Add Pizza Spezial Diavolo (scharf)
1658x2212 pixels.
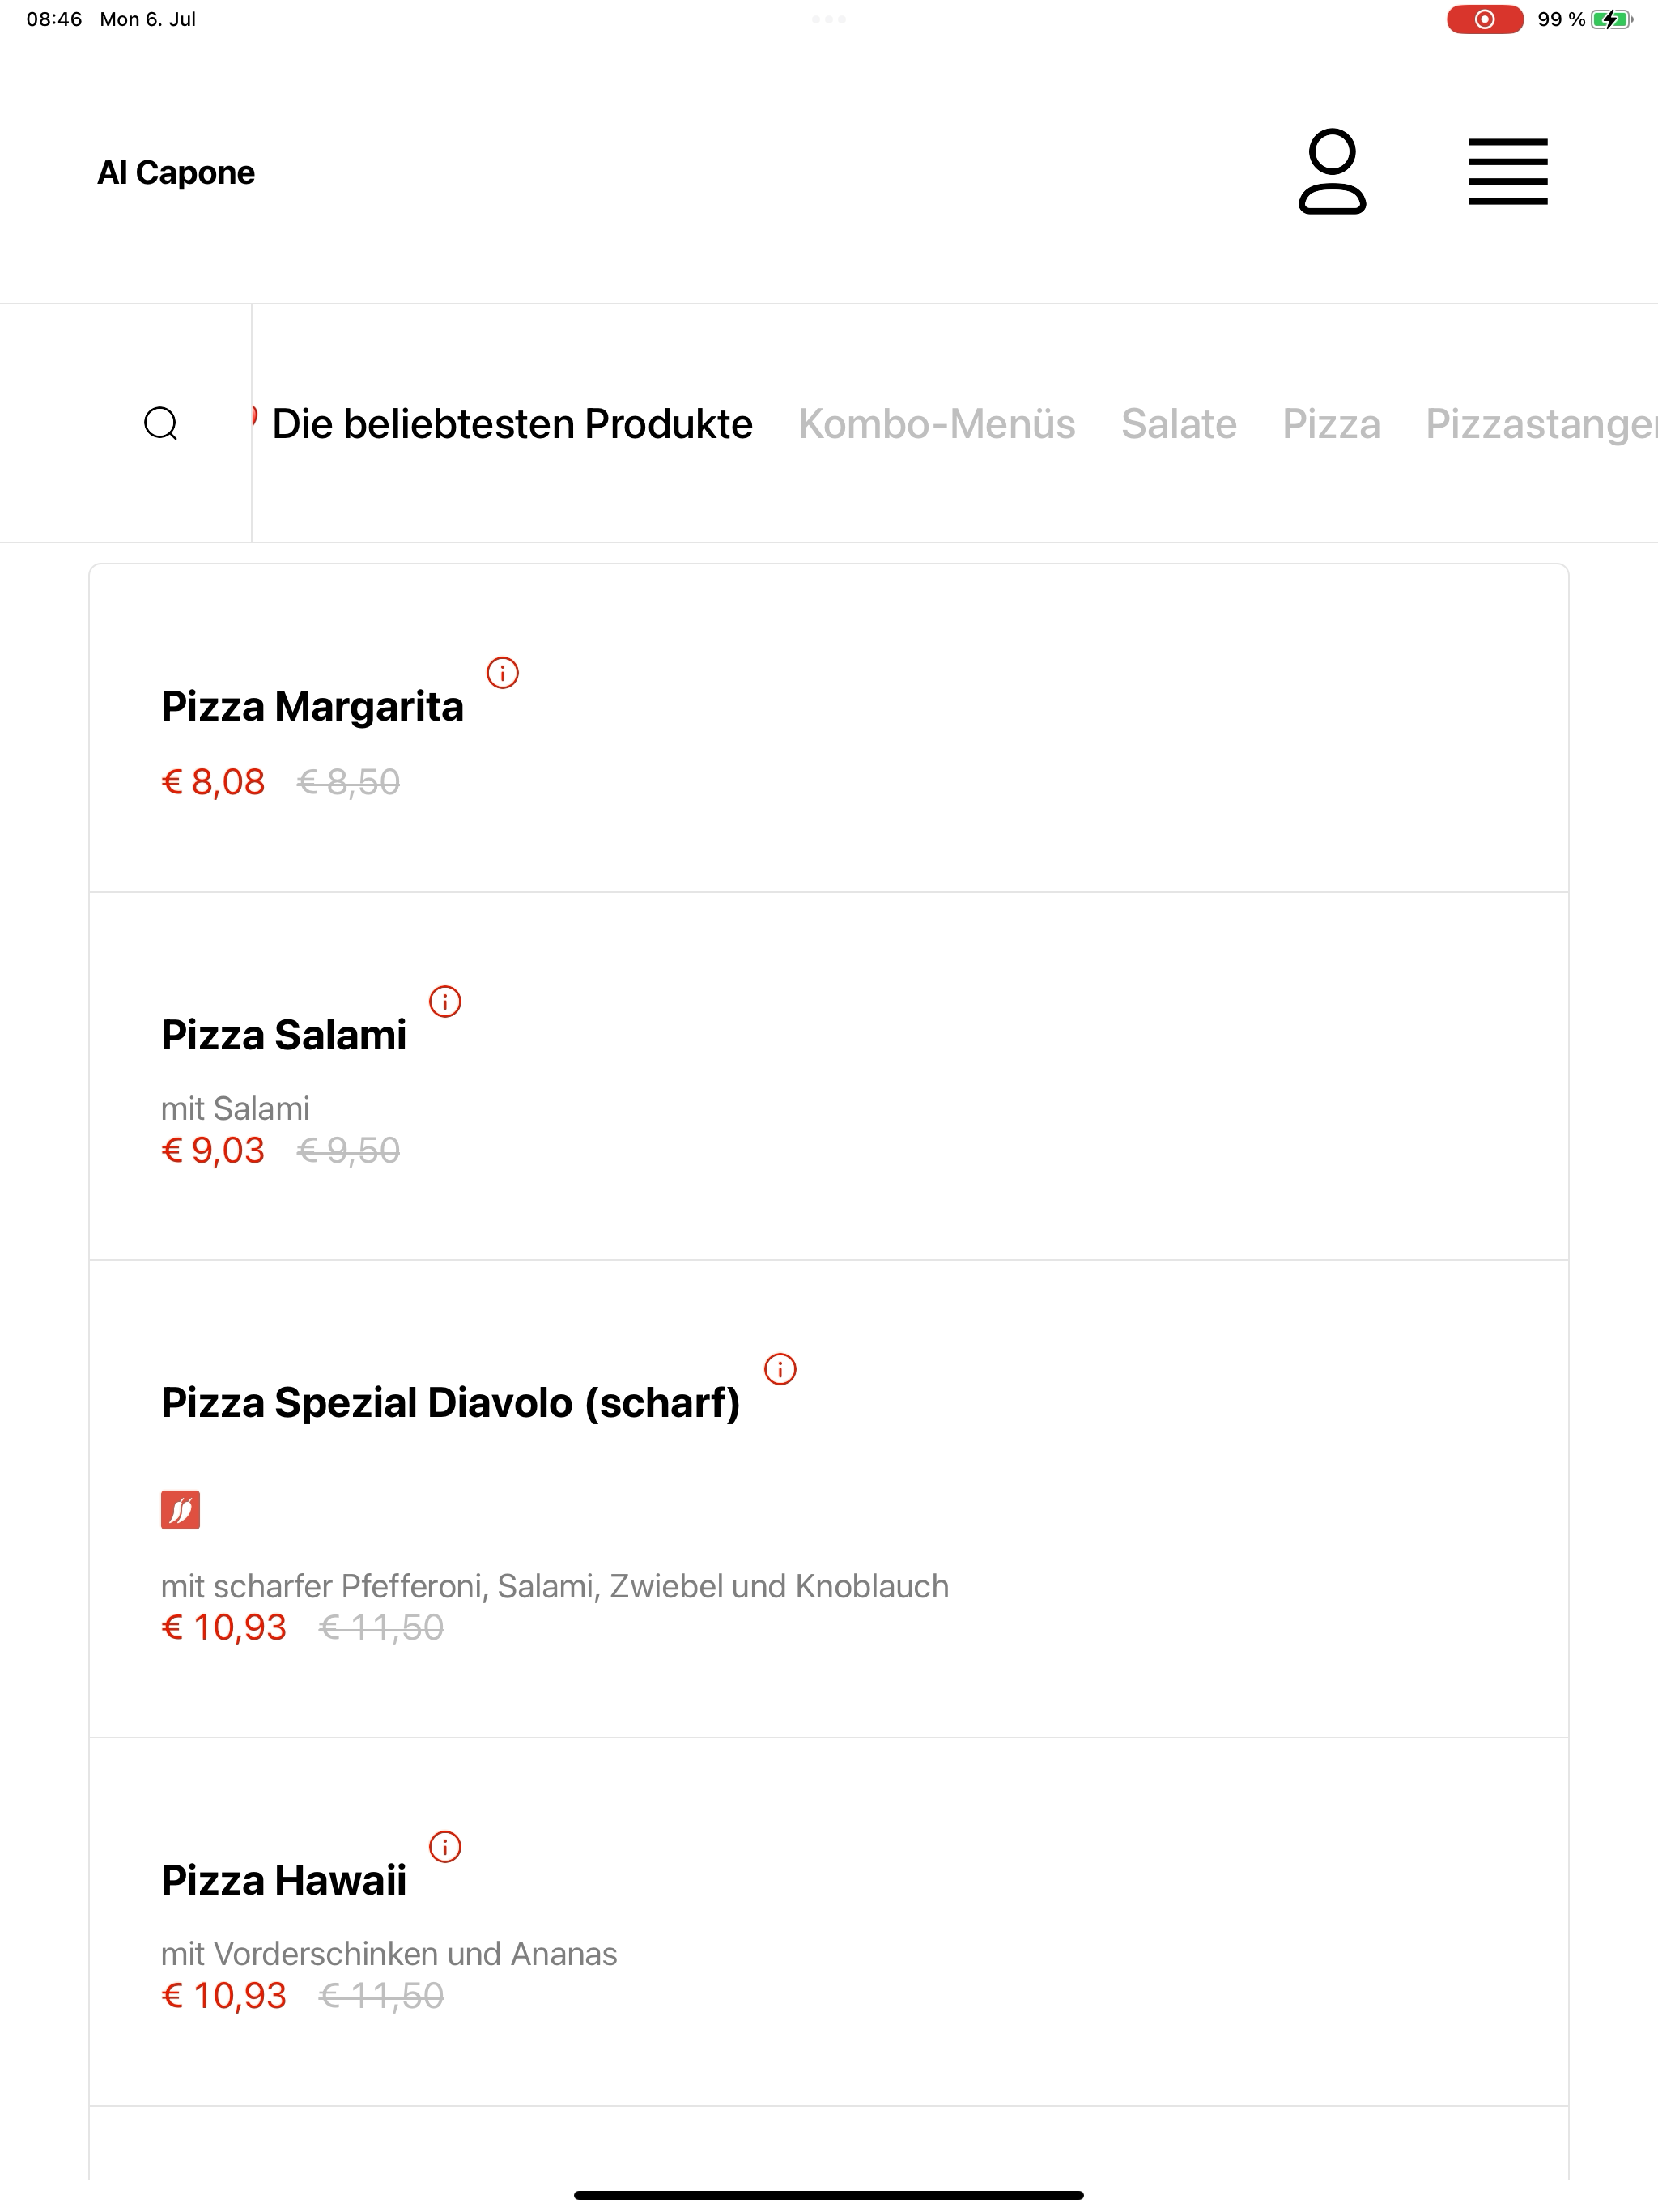point(829,1499)
